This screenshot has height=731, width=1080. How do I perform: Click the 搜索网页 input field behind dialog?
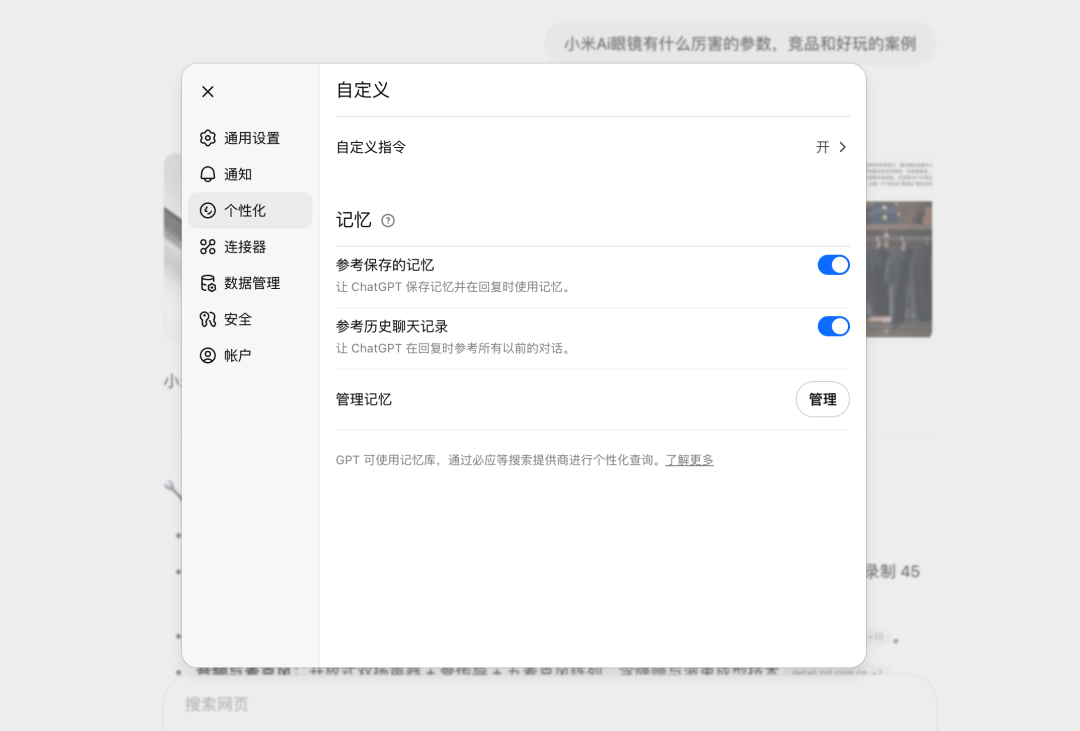pos(550,704)
